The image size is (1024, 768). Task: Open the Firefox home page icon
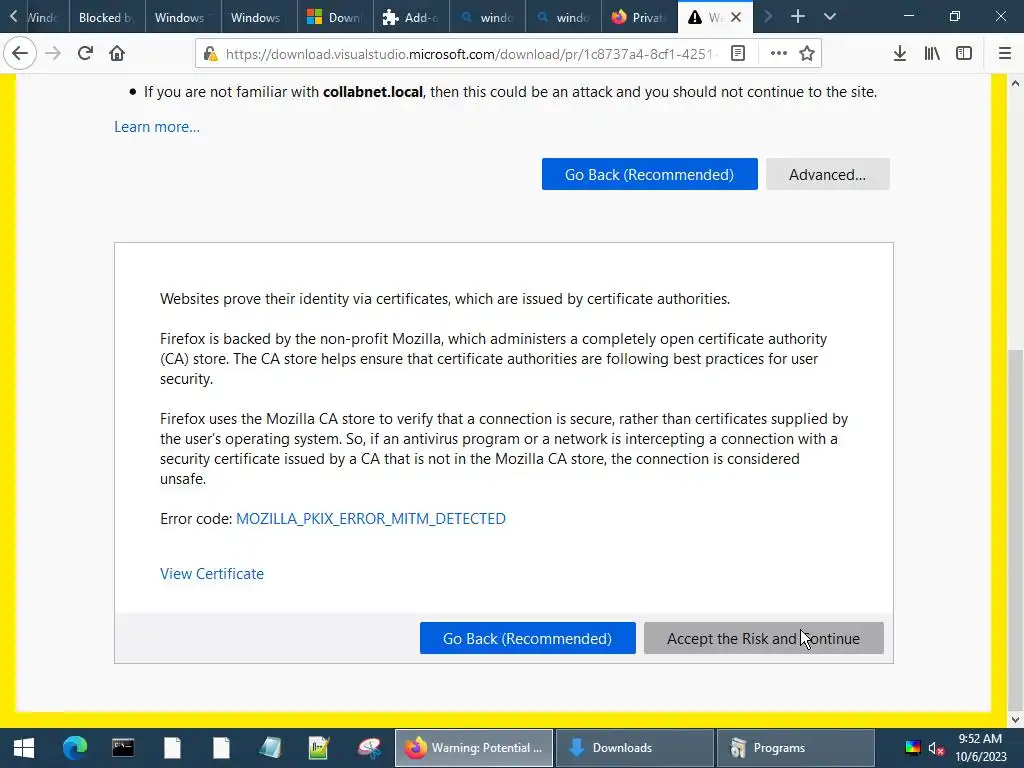(117, 54)
